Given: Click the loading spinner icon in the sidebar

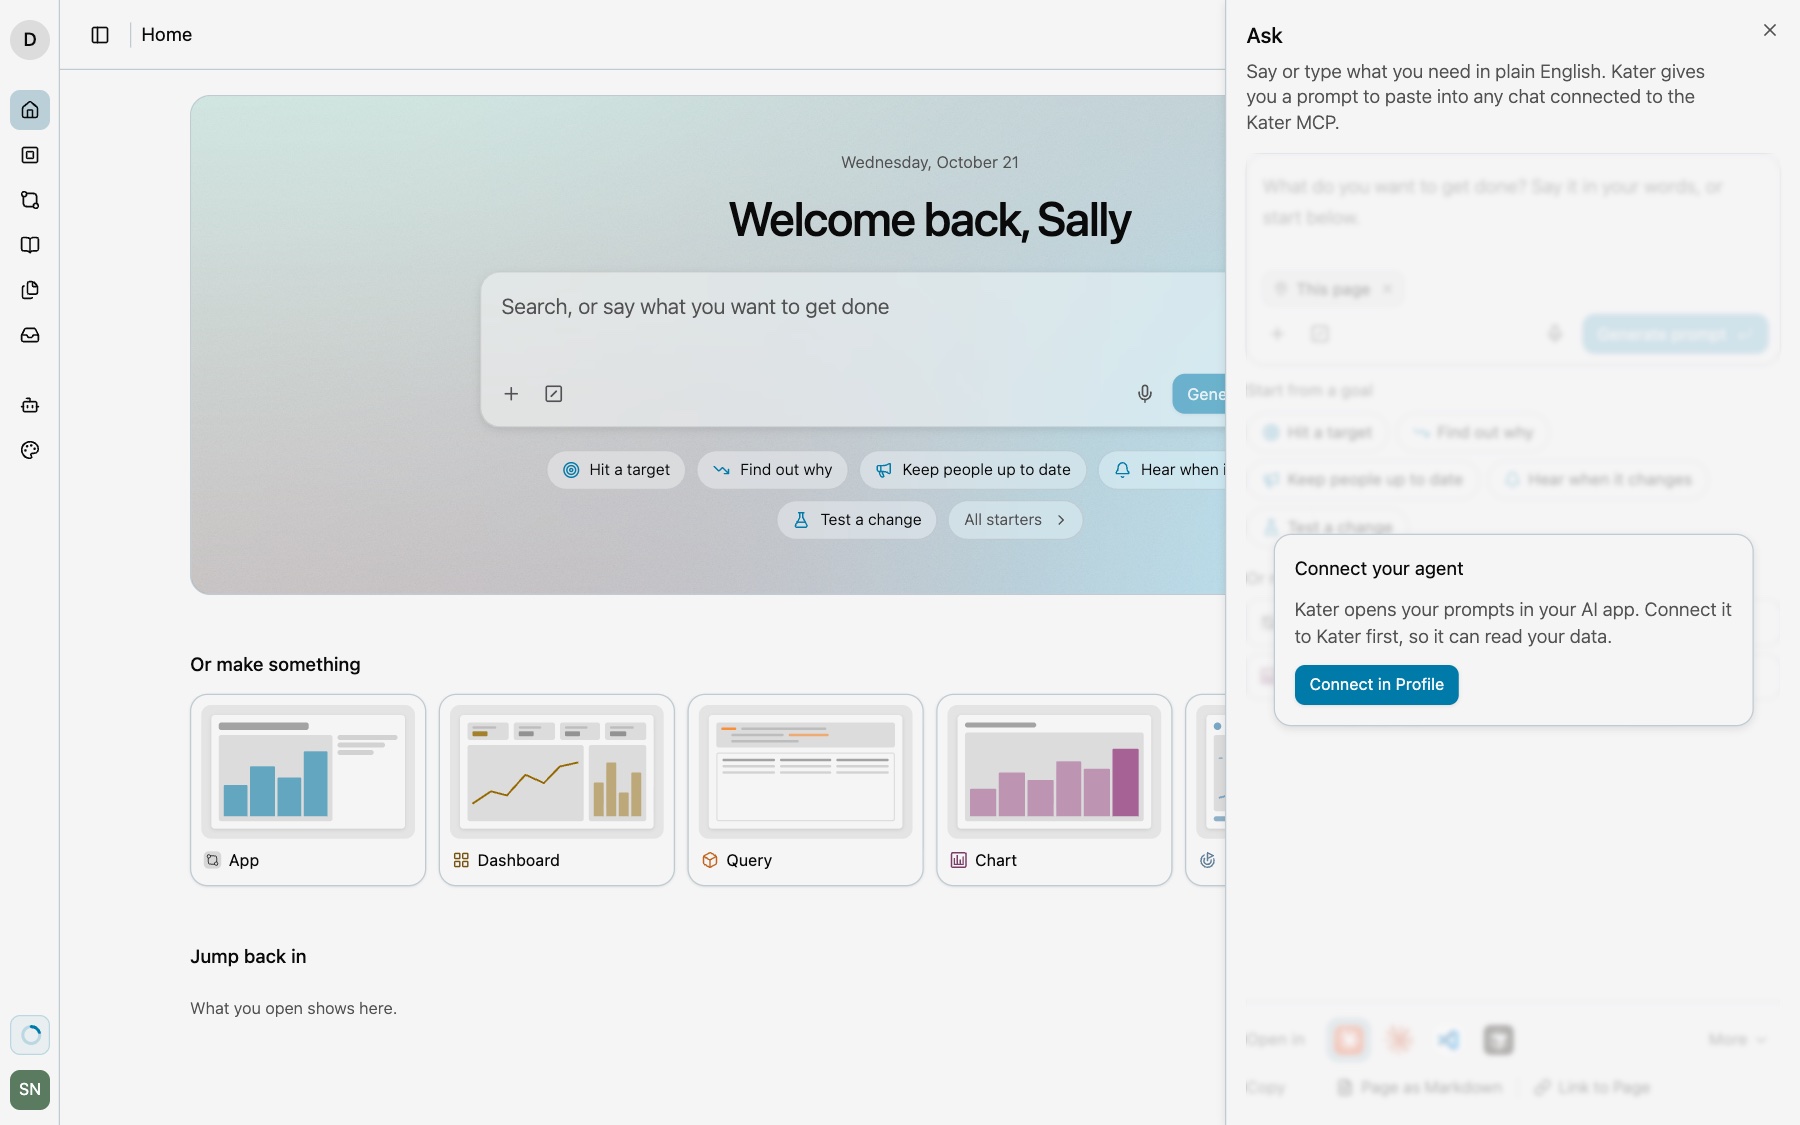Looking at the screenshot, I should [x=30, y=1035].
